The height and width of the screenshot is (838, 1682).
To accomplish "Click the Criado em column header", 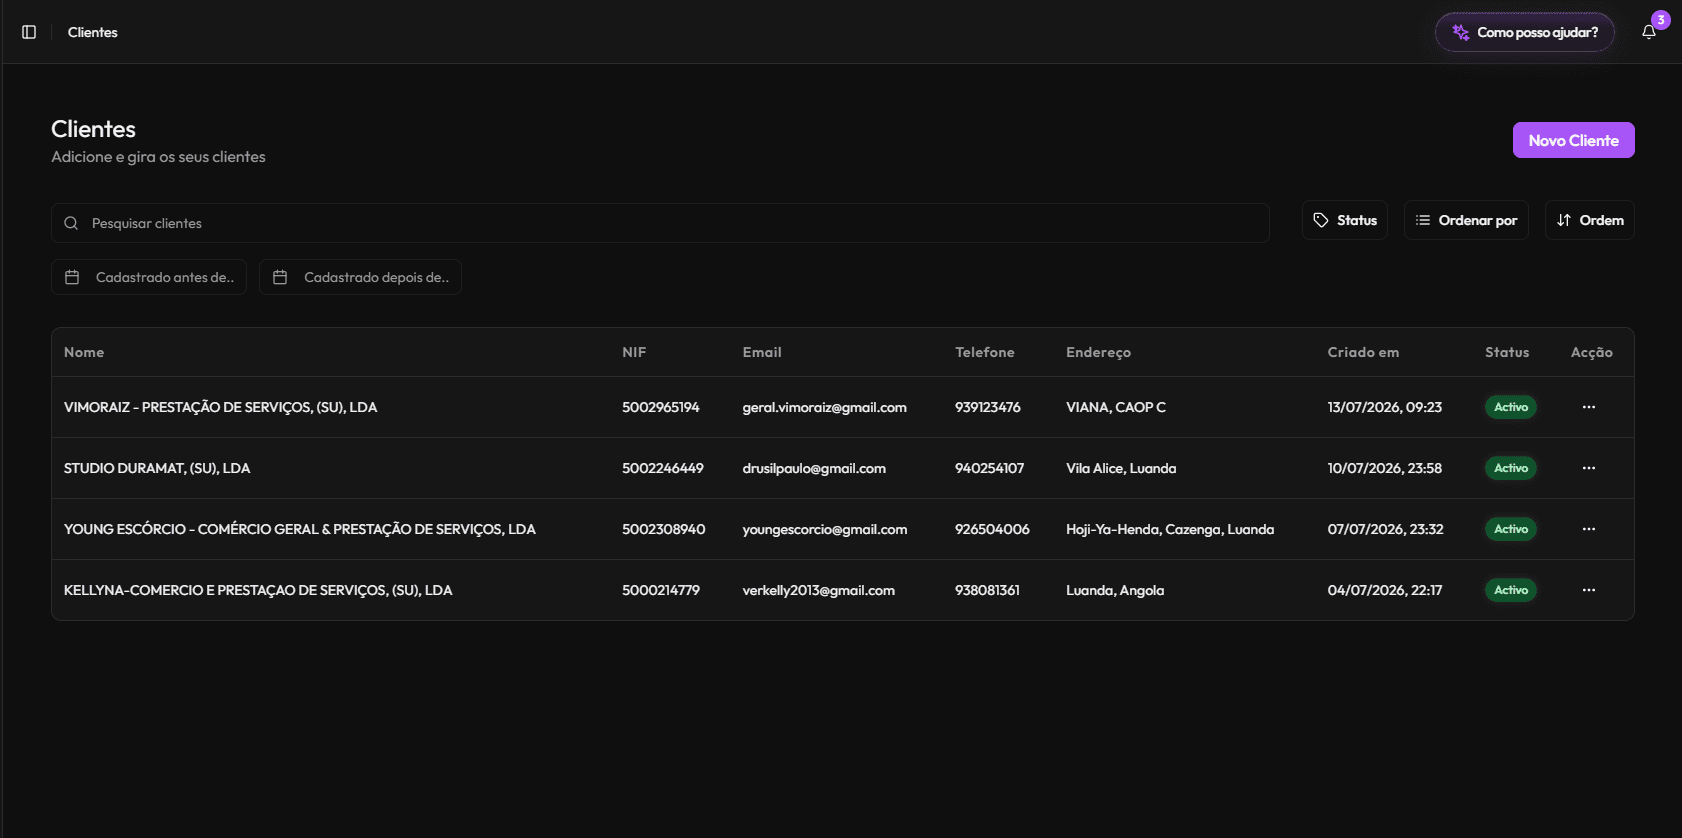I will coord(1363,352).
